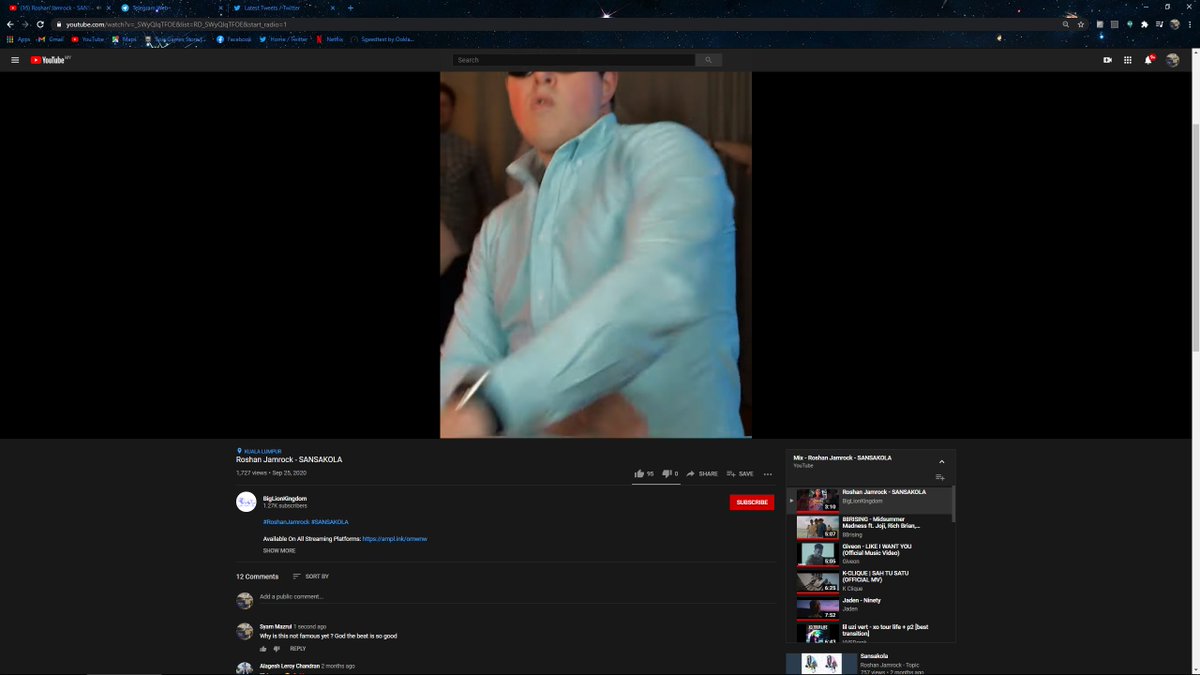Click the SHARE button

(702, 473)
